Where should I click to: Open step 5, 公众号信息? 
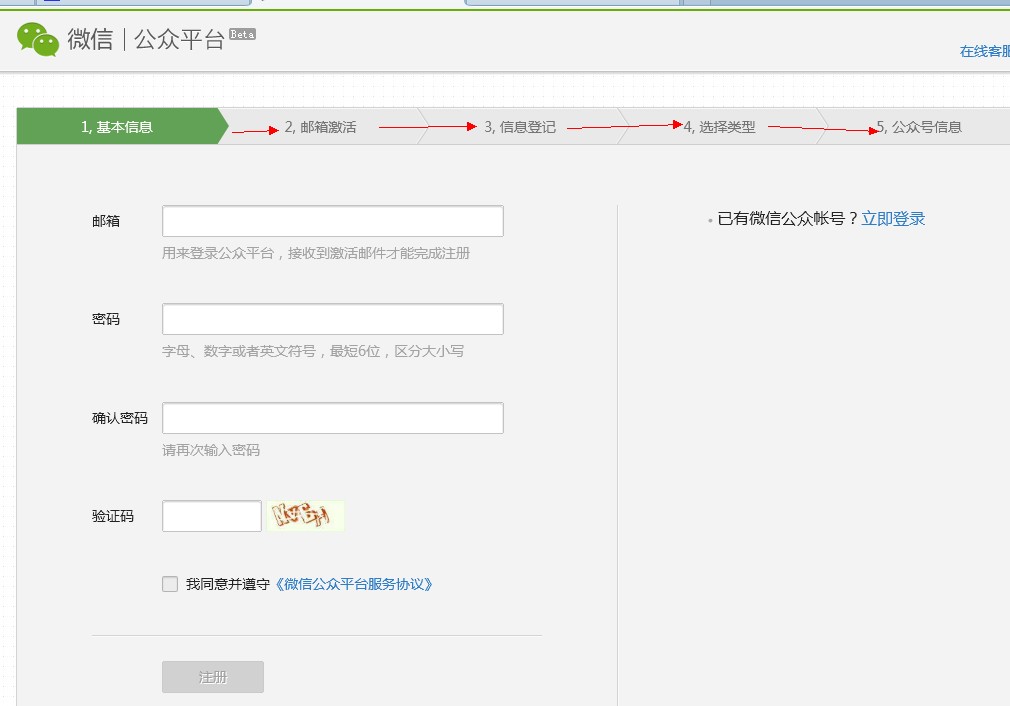tap(919, 127)
